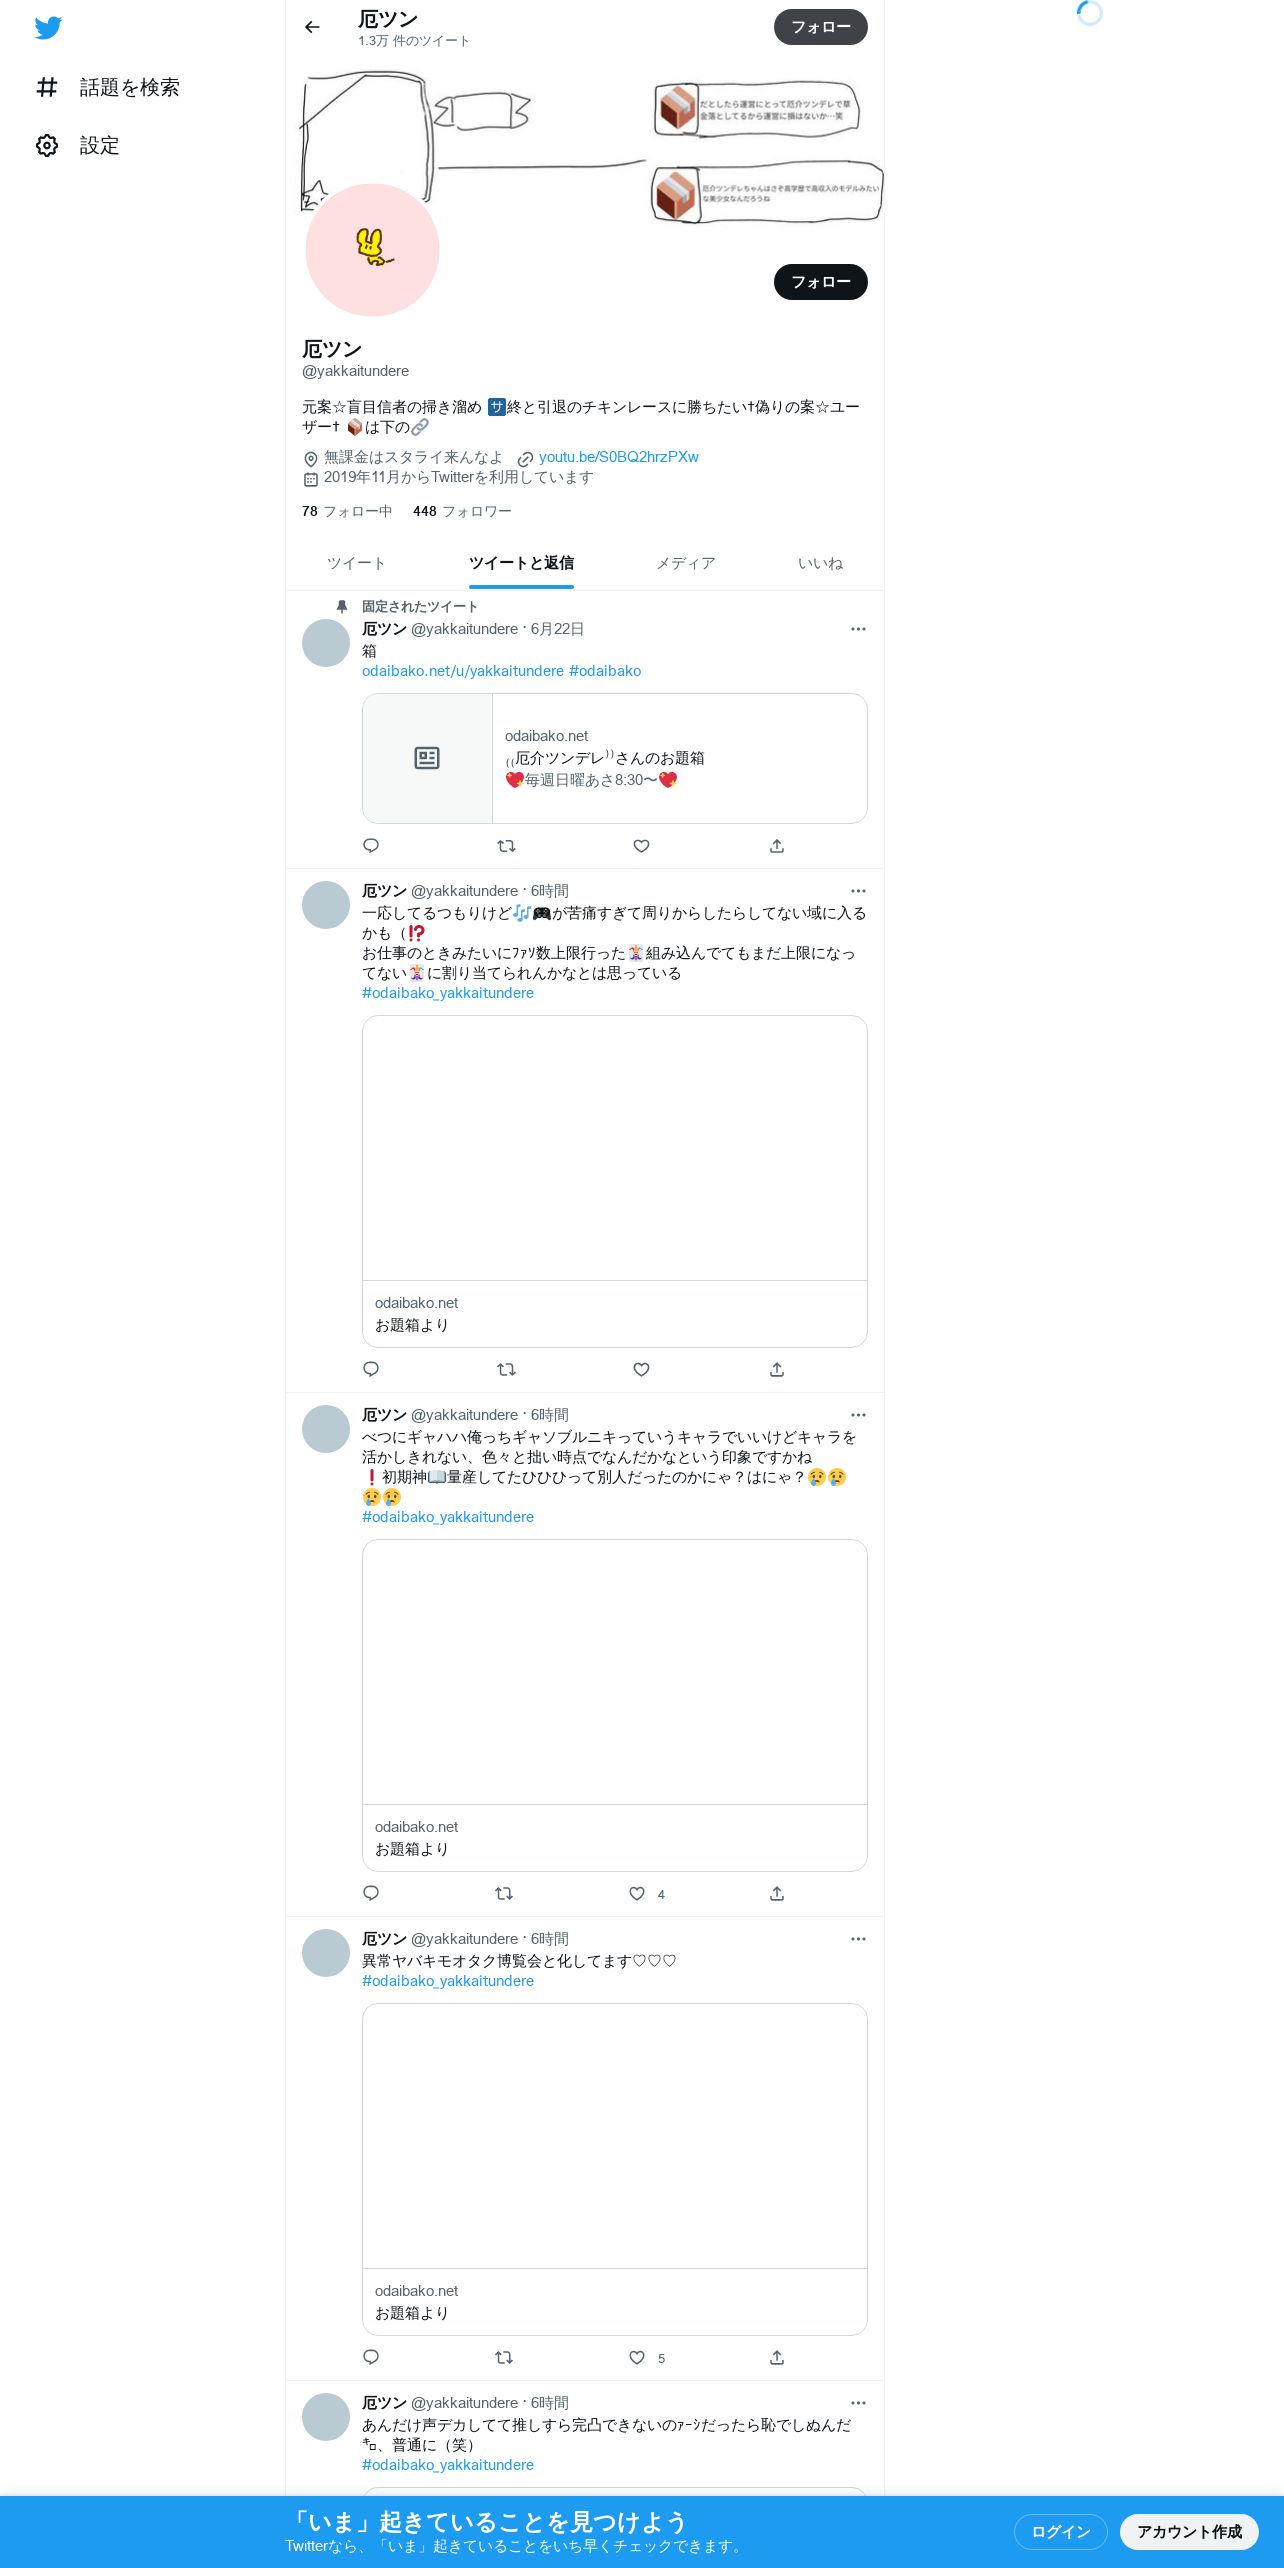Image resolution: width=1284 pixels, height=2568 pixels.
Task: Retweet the べつにギャハハ tweet
Action: point(504,1894)
